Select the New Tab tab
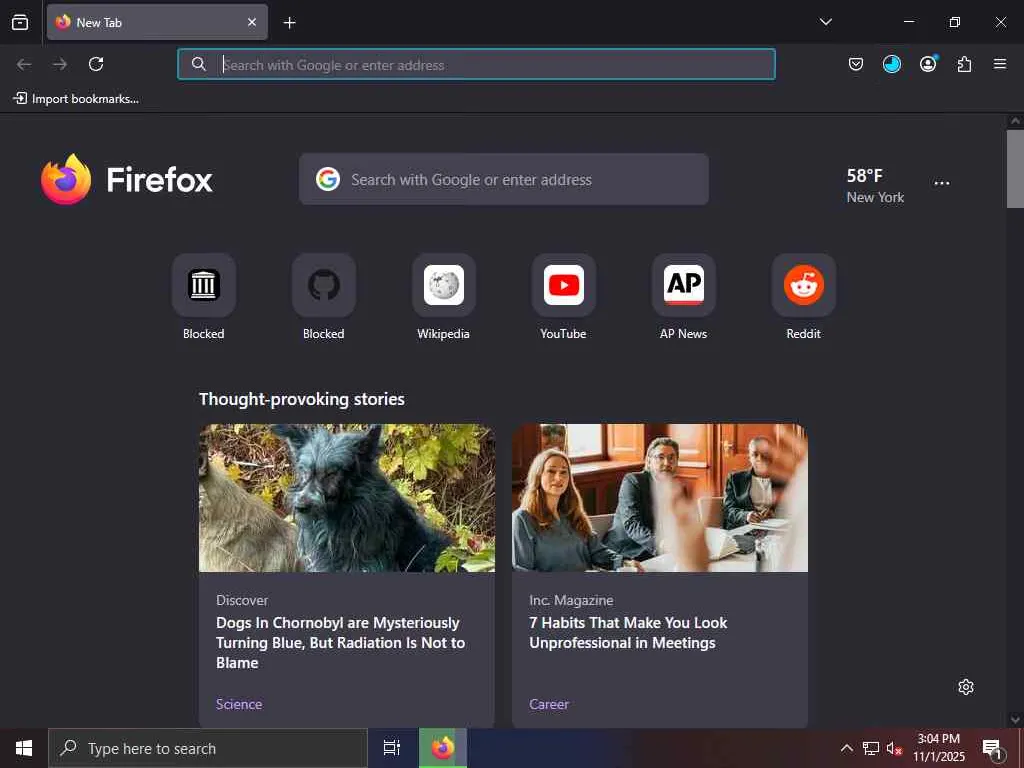 coord(157,22)
